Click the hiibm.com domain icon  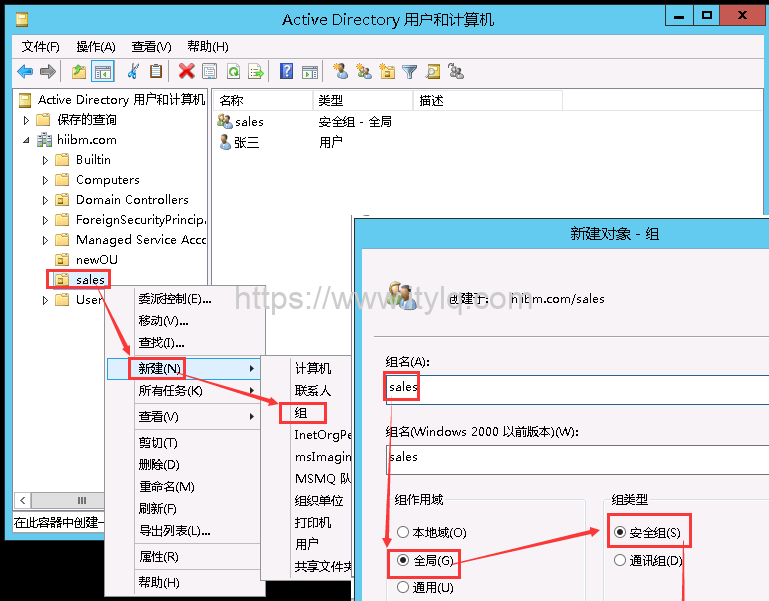pos(44,140)
